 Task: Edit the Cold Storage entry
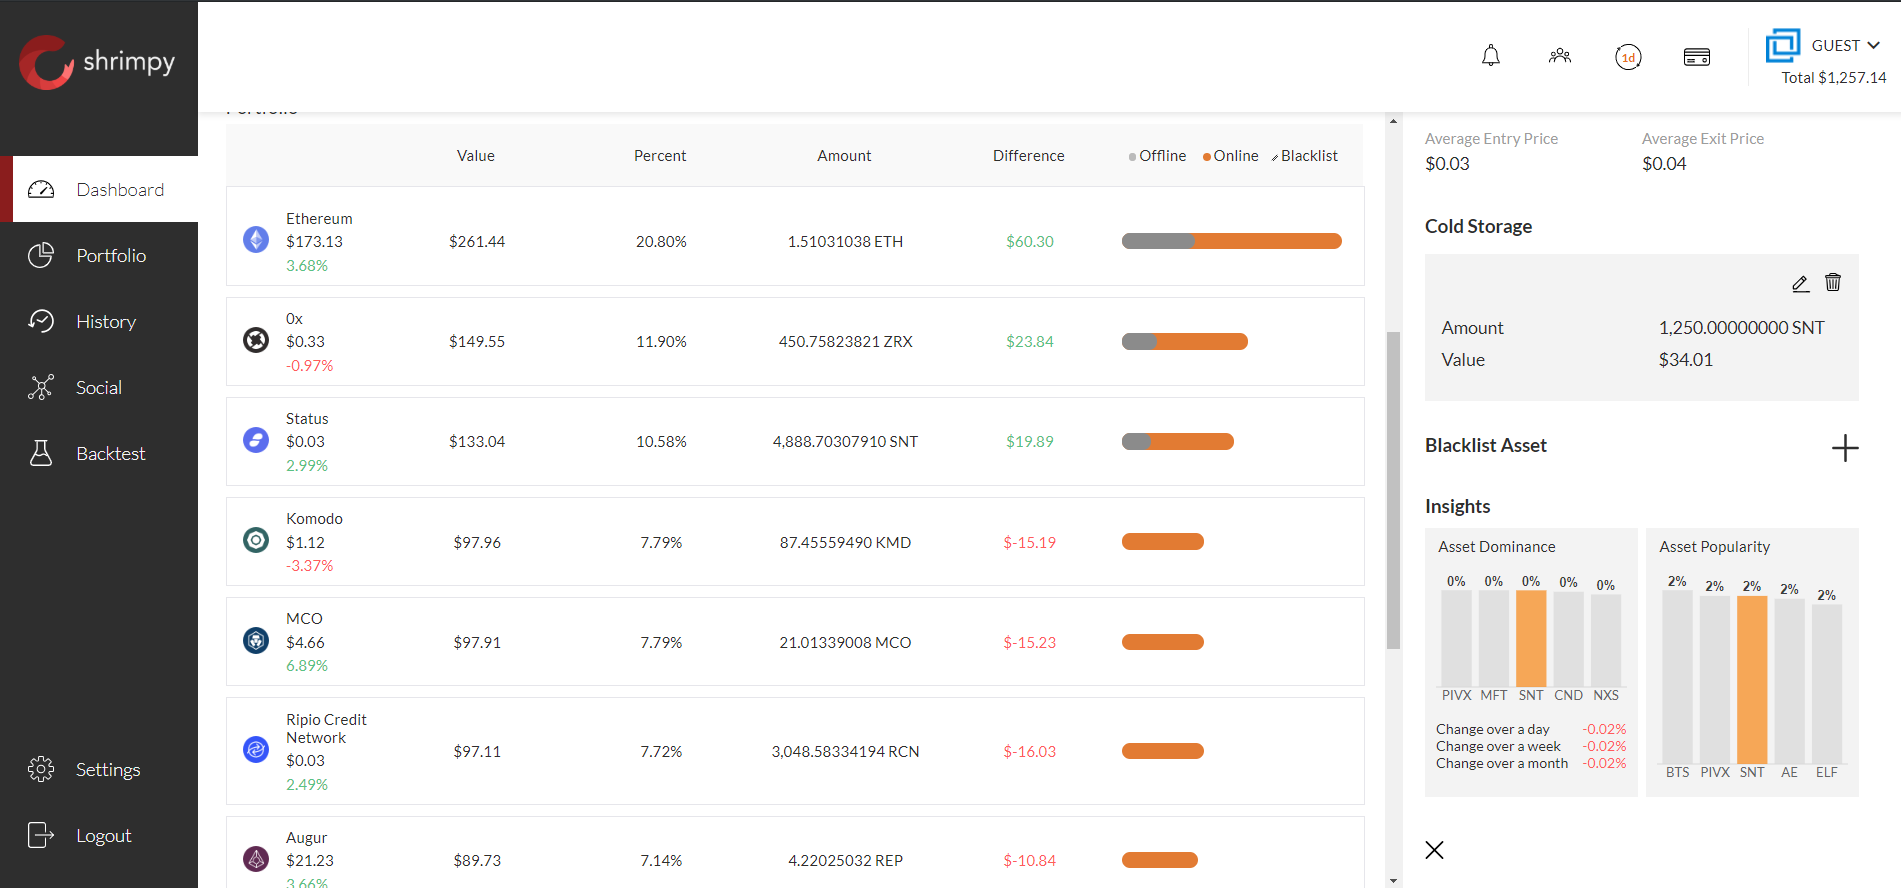click(1800, 283)
